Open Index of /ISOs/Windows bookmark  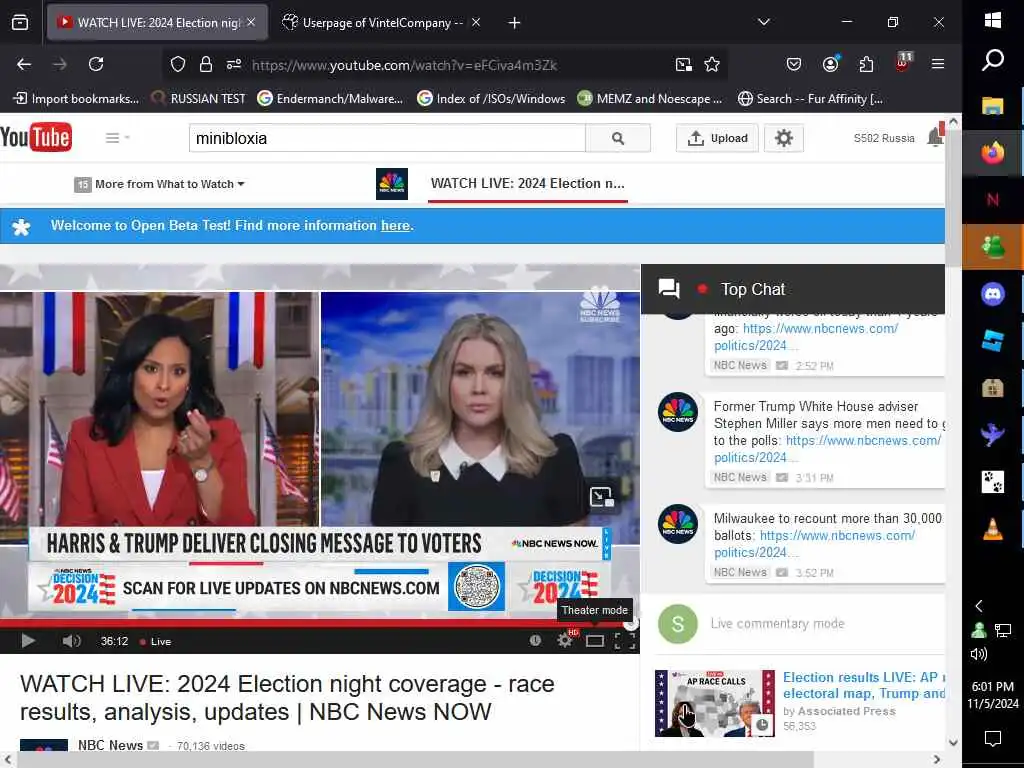(491, 99)
